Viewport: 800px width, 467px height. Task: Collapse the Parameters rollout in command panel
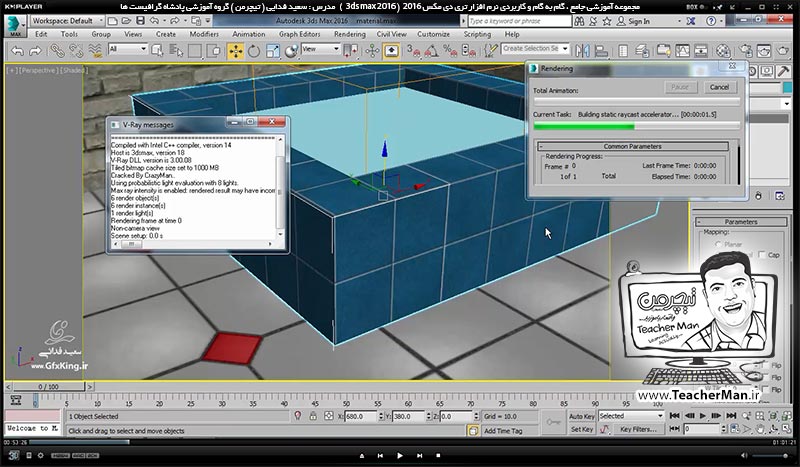[741, 222]
